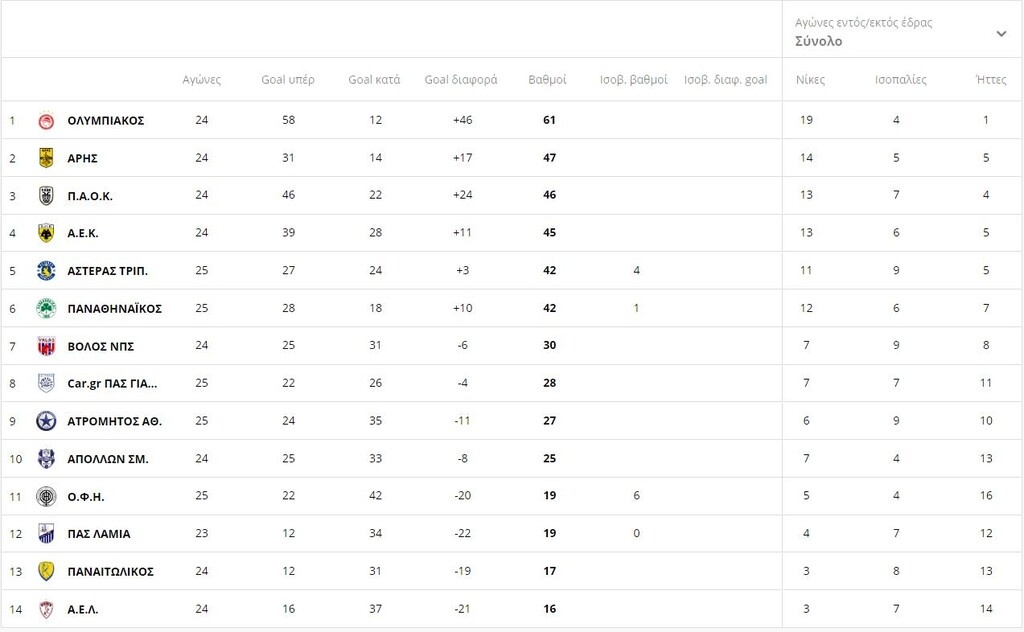
Task: Click the Νίκες column header
Action: pyautogui.click(x=810, y=80)
